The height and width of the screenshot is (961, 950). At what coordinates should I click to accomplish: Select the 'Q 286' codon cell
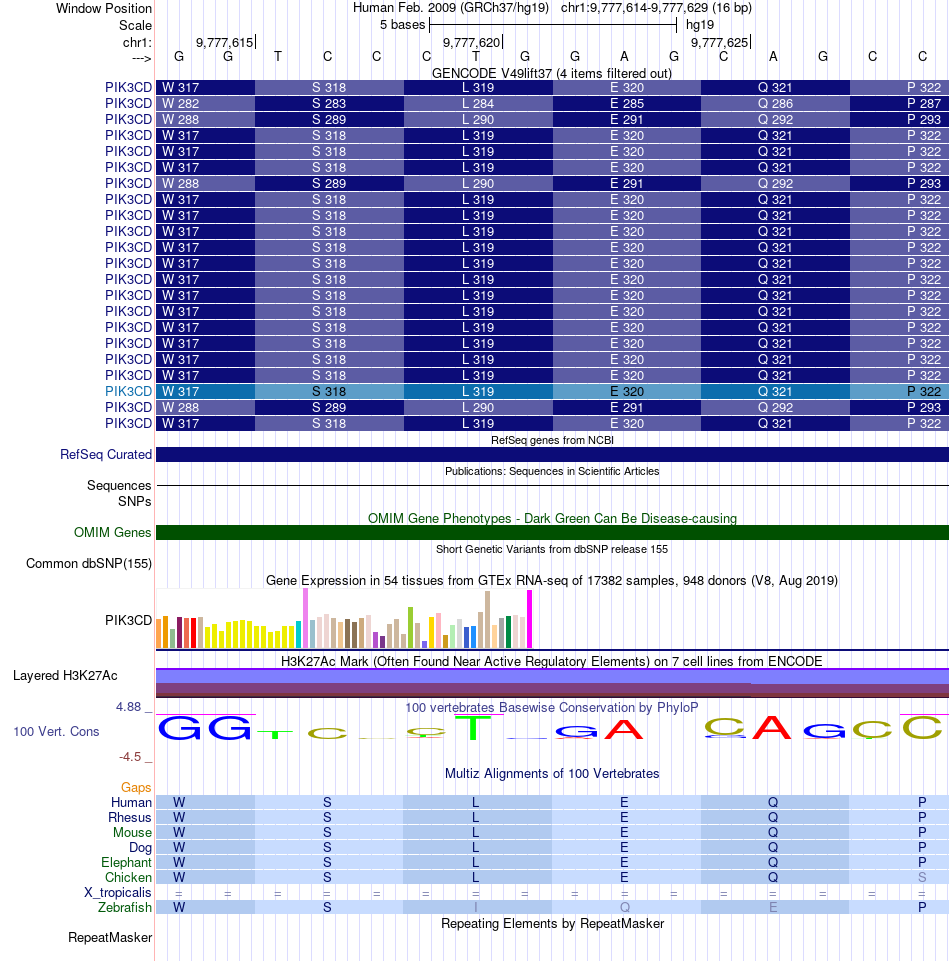coord(775,104)
